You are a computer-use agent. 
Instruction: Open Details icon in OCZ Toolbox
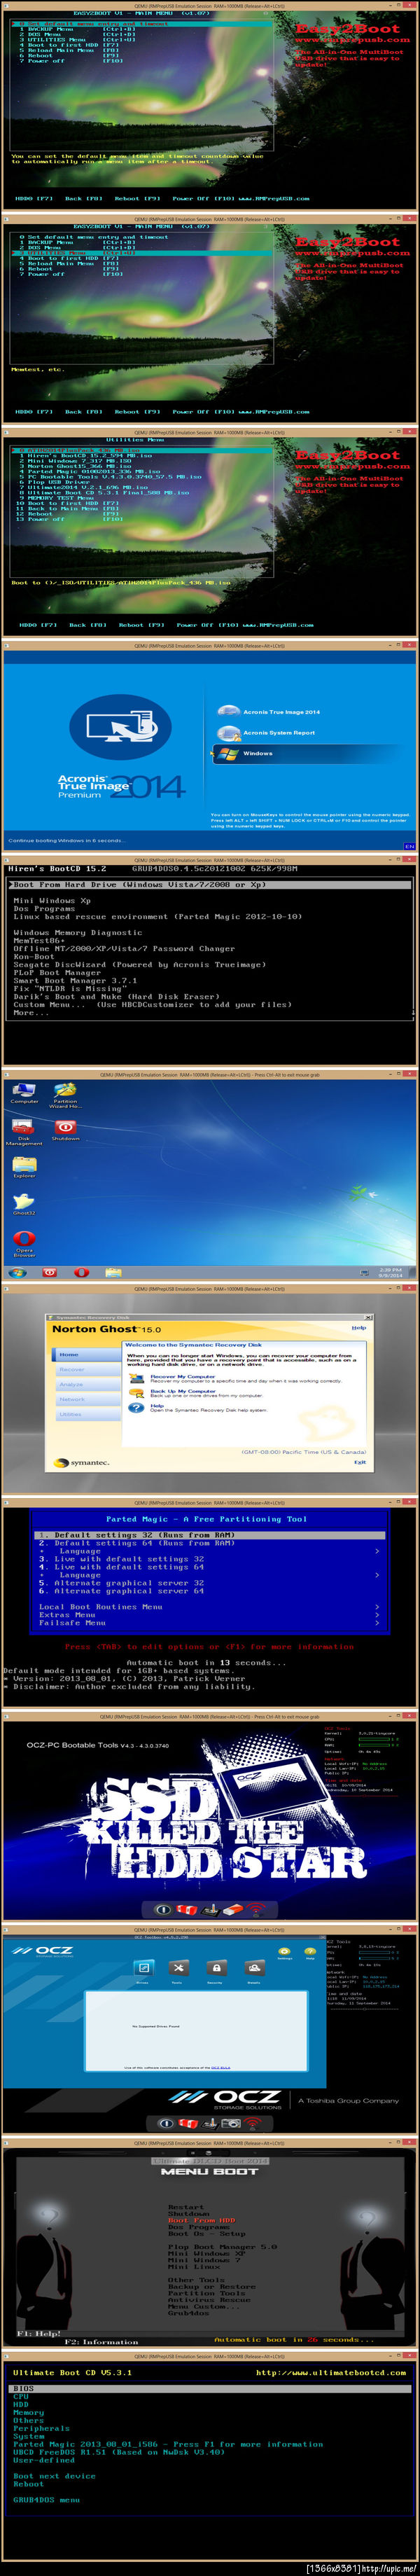[x=254, y=1970]
